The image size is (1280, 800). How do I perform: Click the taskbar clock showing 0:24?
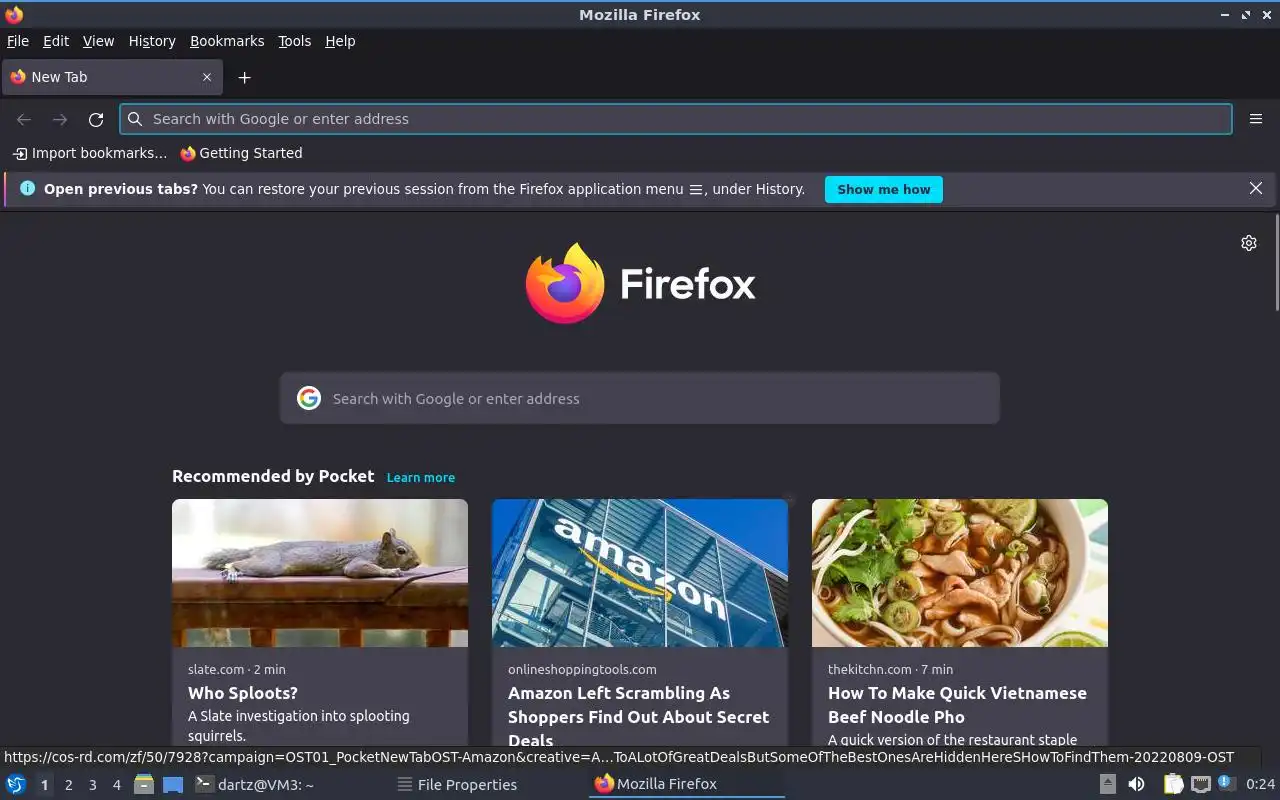click(1261, 784)
